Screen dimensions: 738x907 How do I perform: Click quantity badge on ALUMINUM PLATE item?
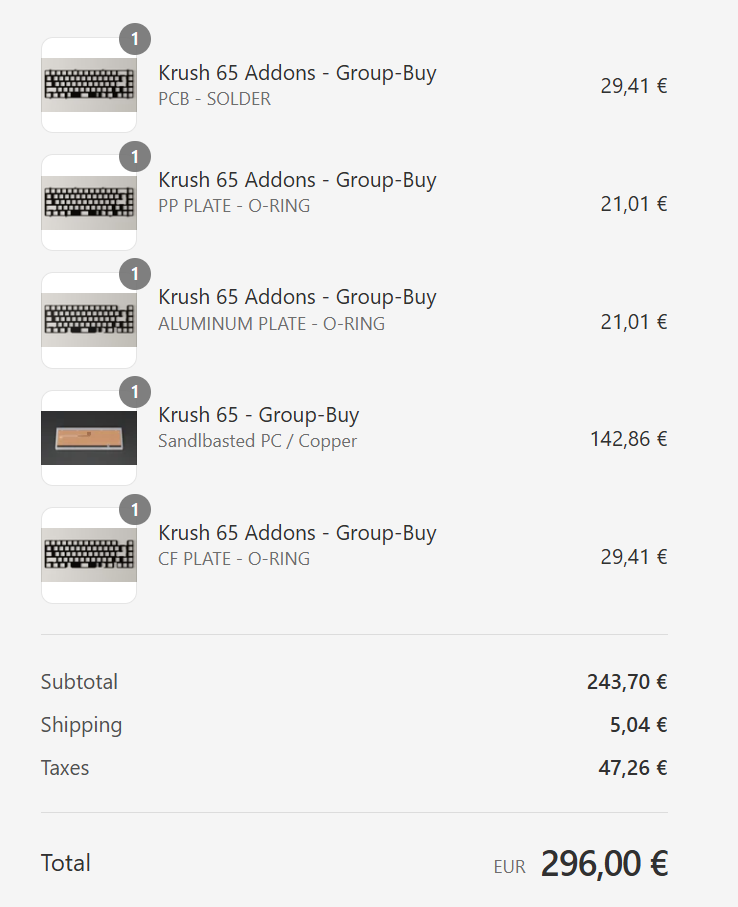[x=135, y=274]
